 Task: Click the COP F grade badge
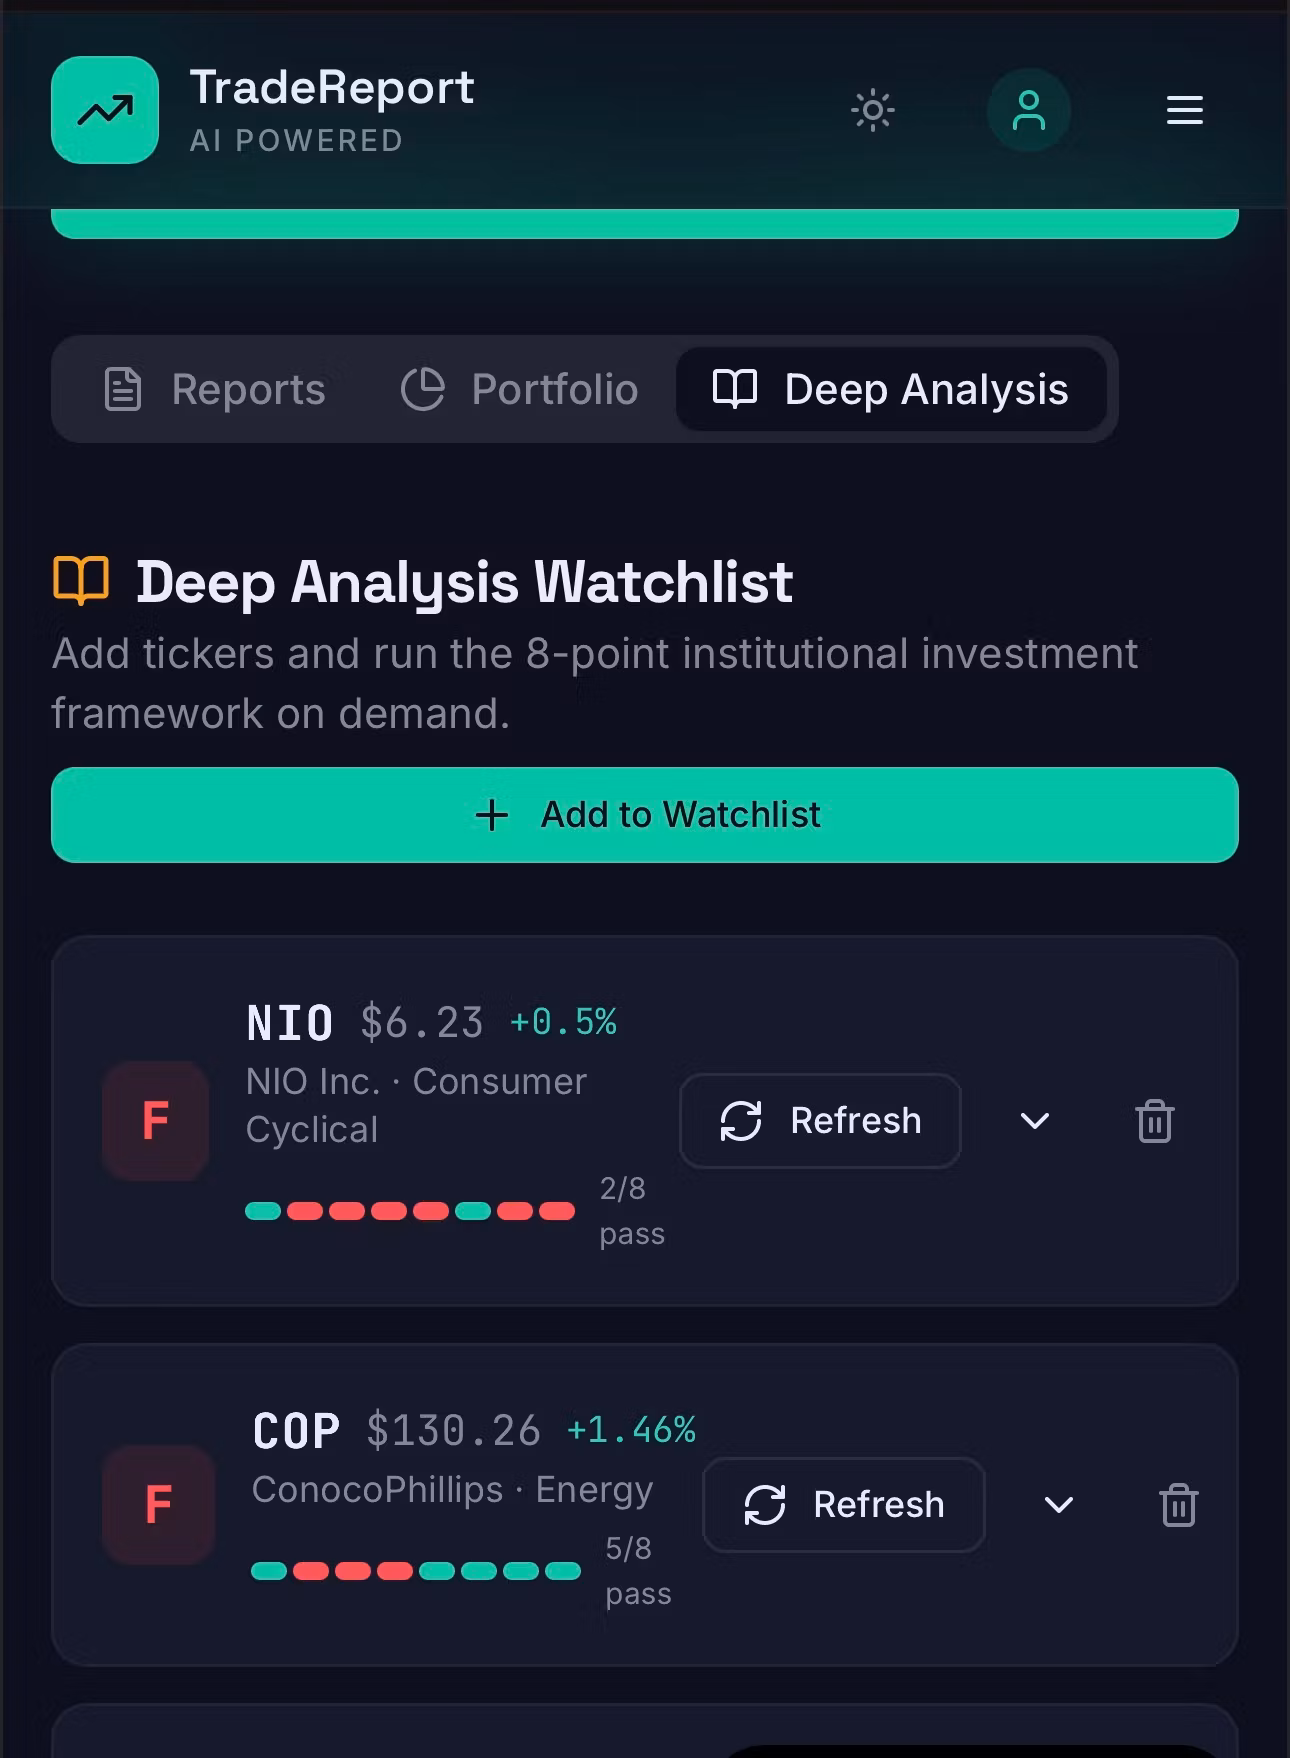[158, 1505]
